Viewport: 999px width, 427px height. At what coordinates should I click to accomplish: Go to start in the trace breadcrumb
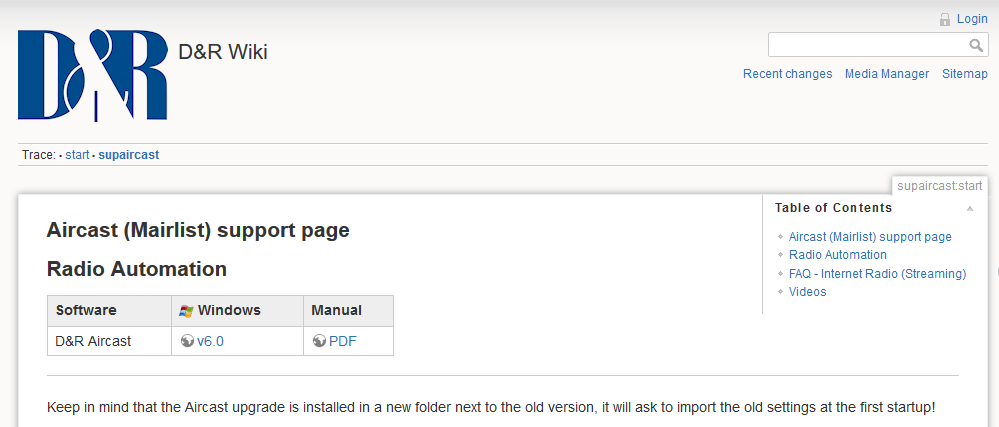[77, 155]
